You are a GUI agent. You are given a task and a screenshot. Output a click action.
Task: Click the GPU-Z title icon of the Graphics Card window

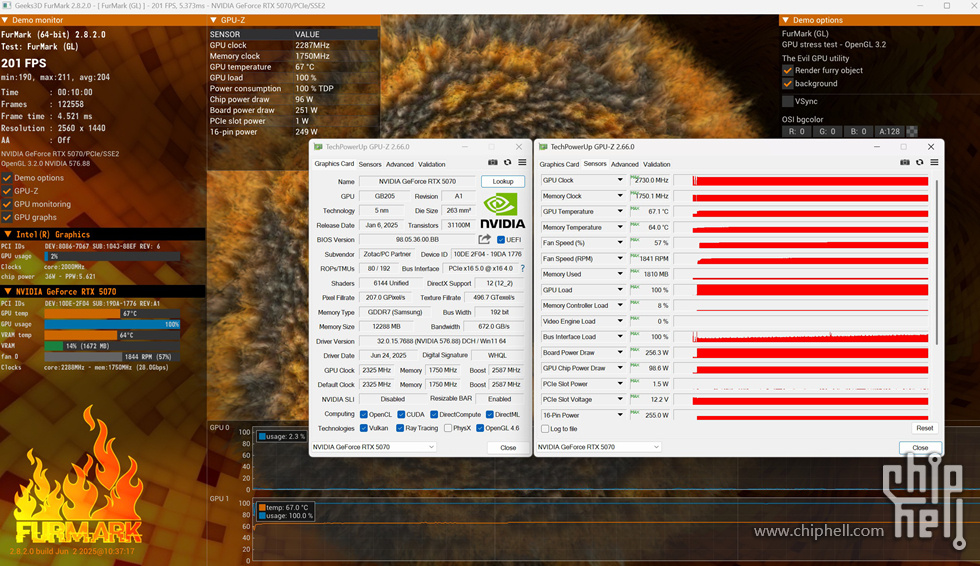pyautogui.click(x=318, y=147)
